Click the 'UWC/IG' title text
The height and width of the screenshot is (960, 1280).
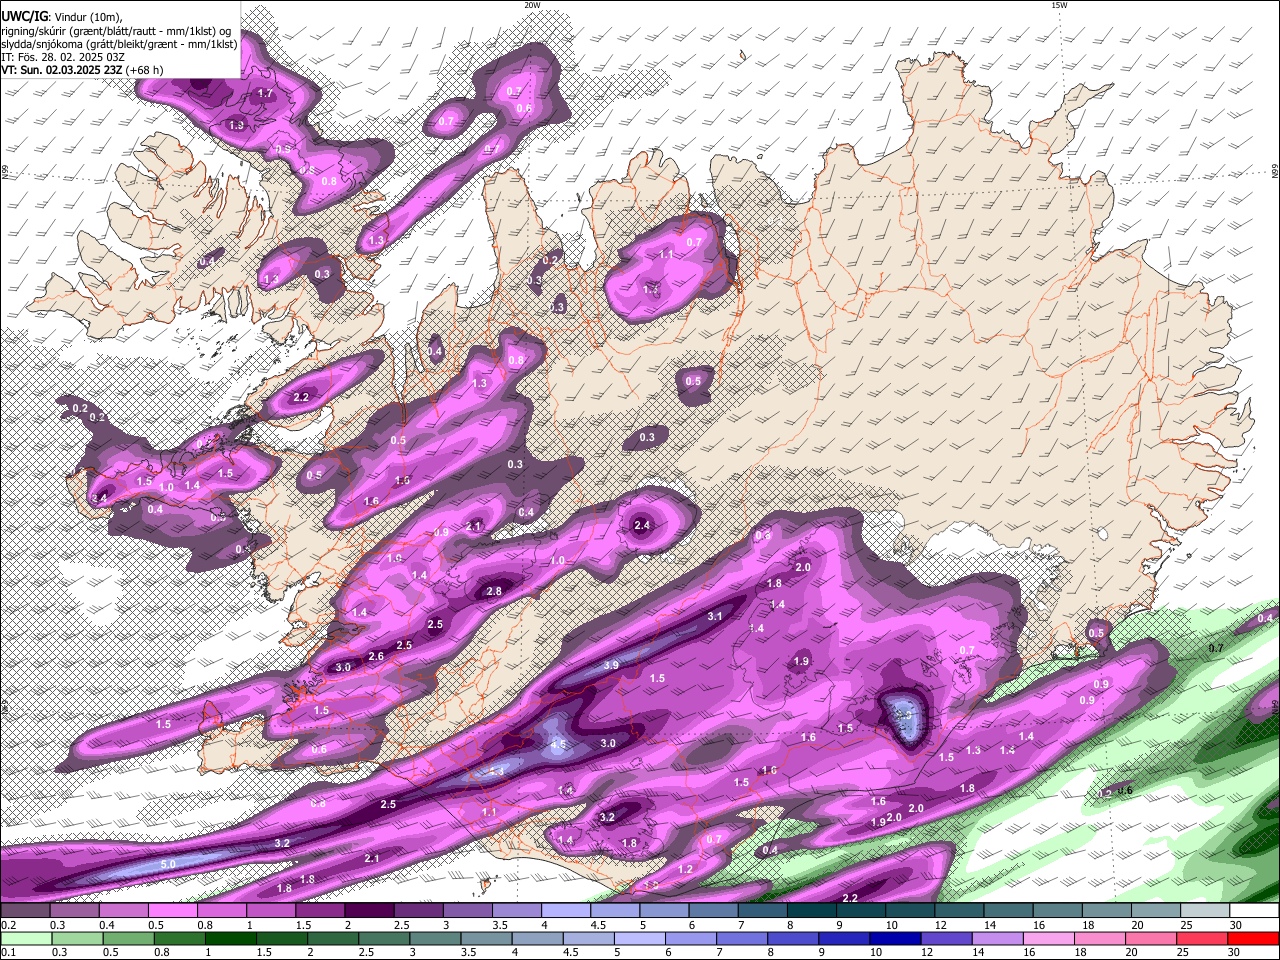[x=24, y=16]
